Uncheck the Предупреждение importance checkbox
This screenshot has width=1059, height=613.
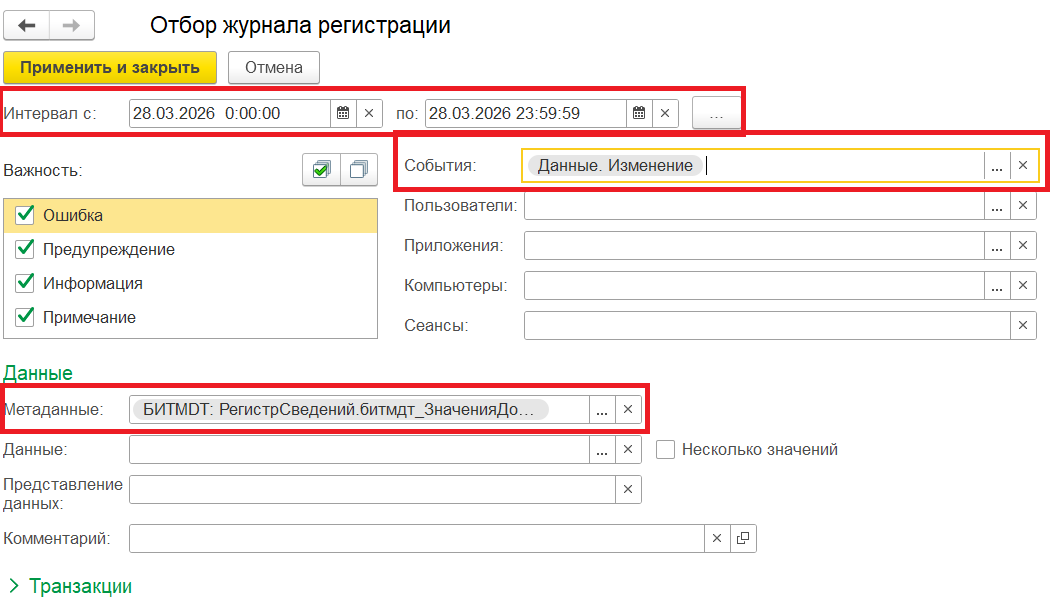25,249
